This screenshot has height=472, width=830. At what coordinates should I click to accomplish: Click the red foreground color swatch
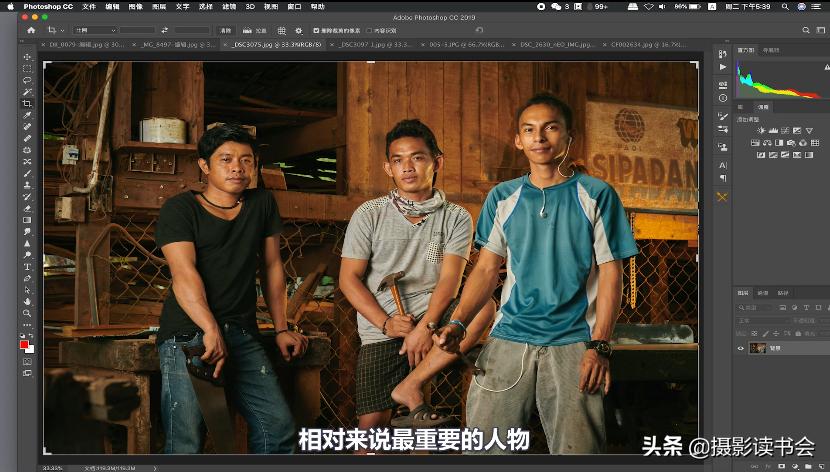click(x=24, y=344)
